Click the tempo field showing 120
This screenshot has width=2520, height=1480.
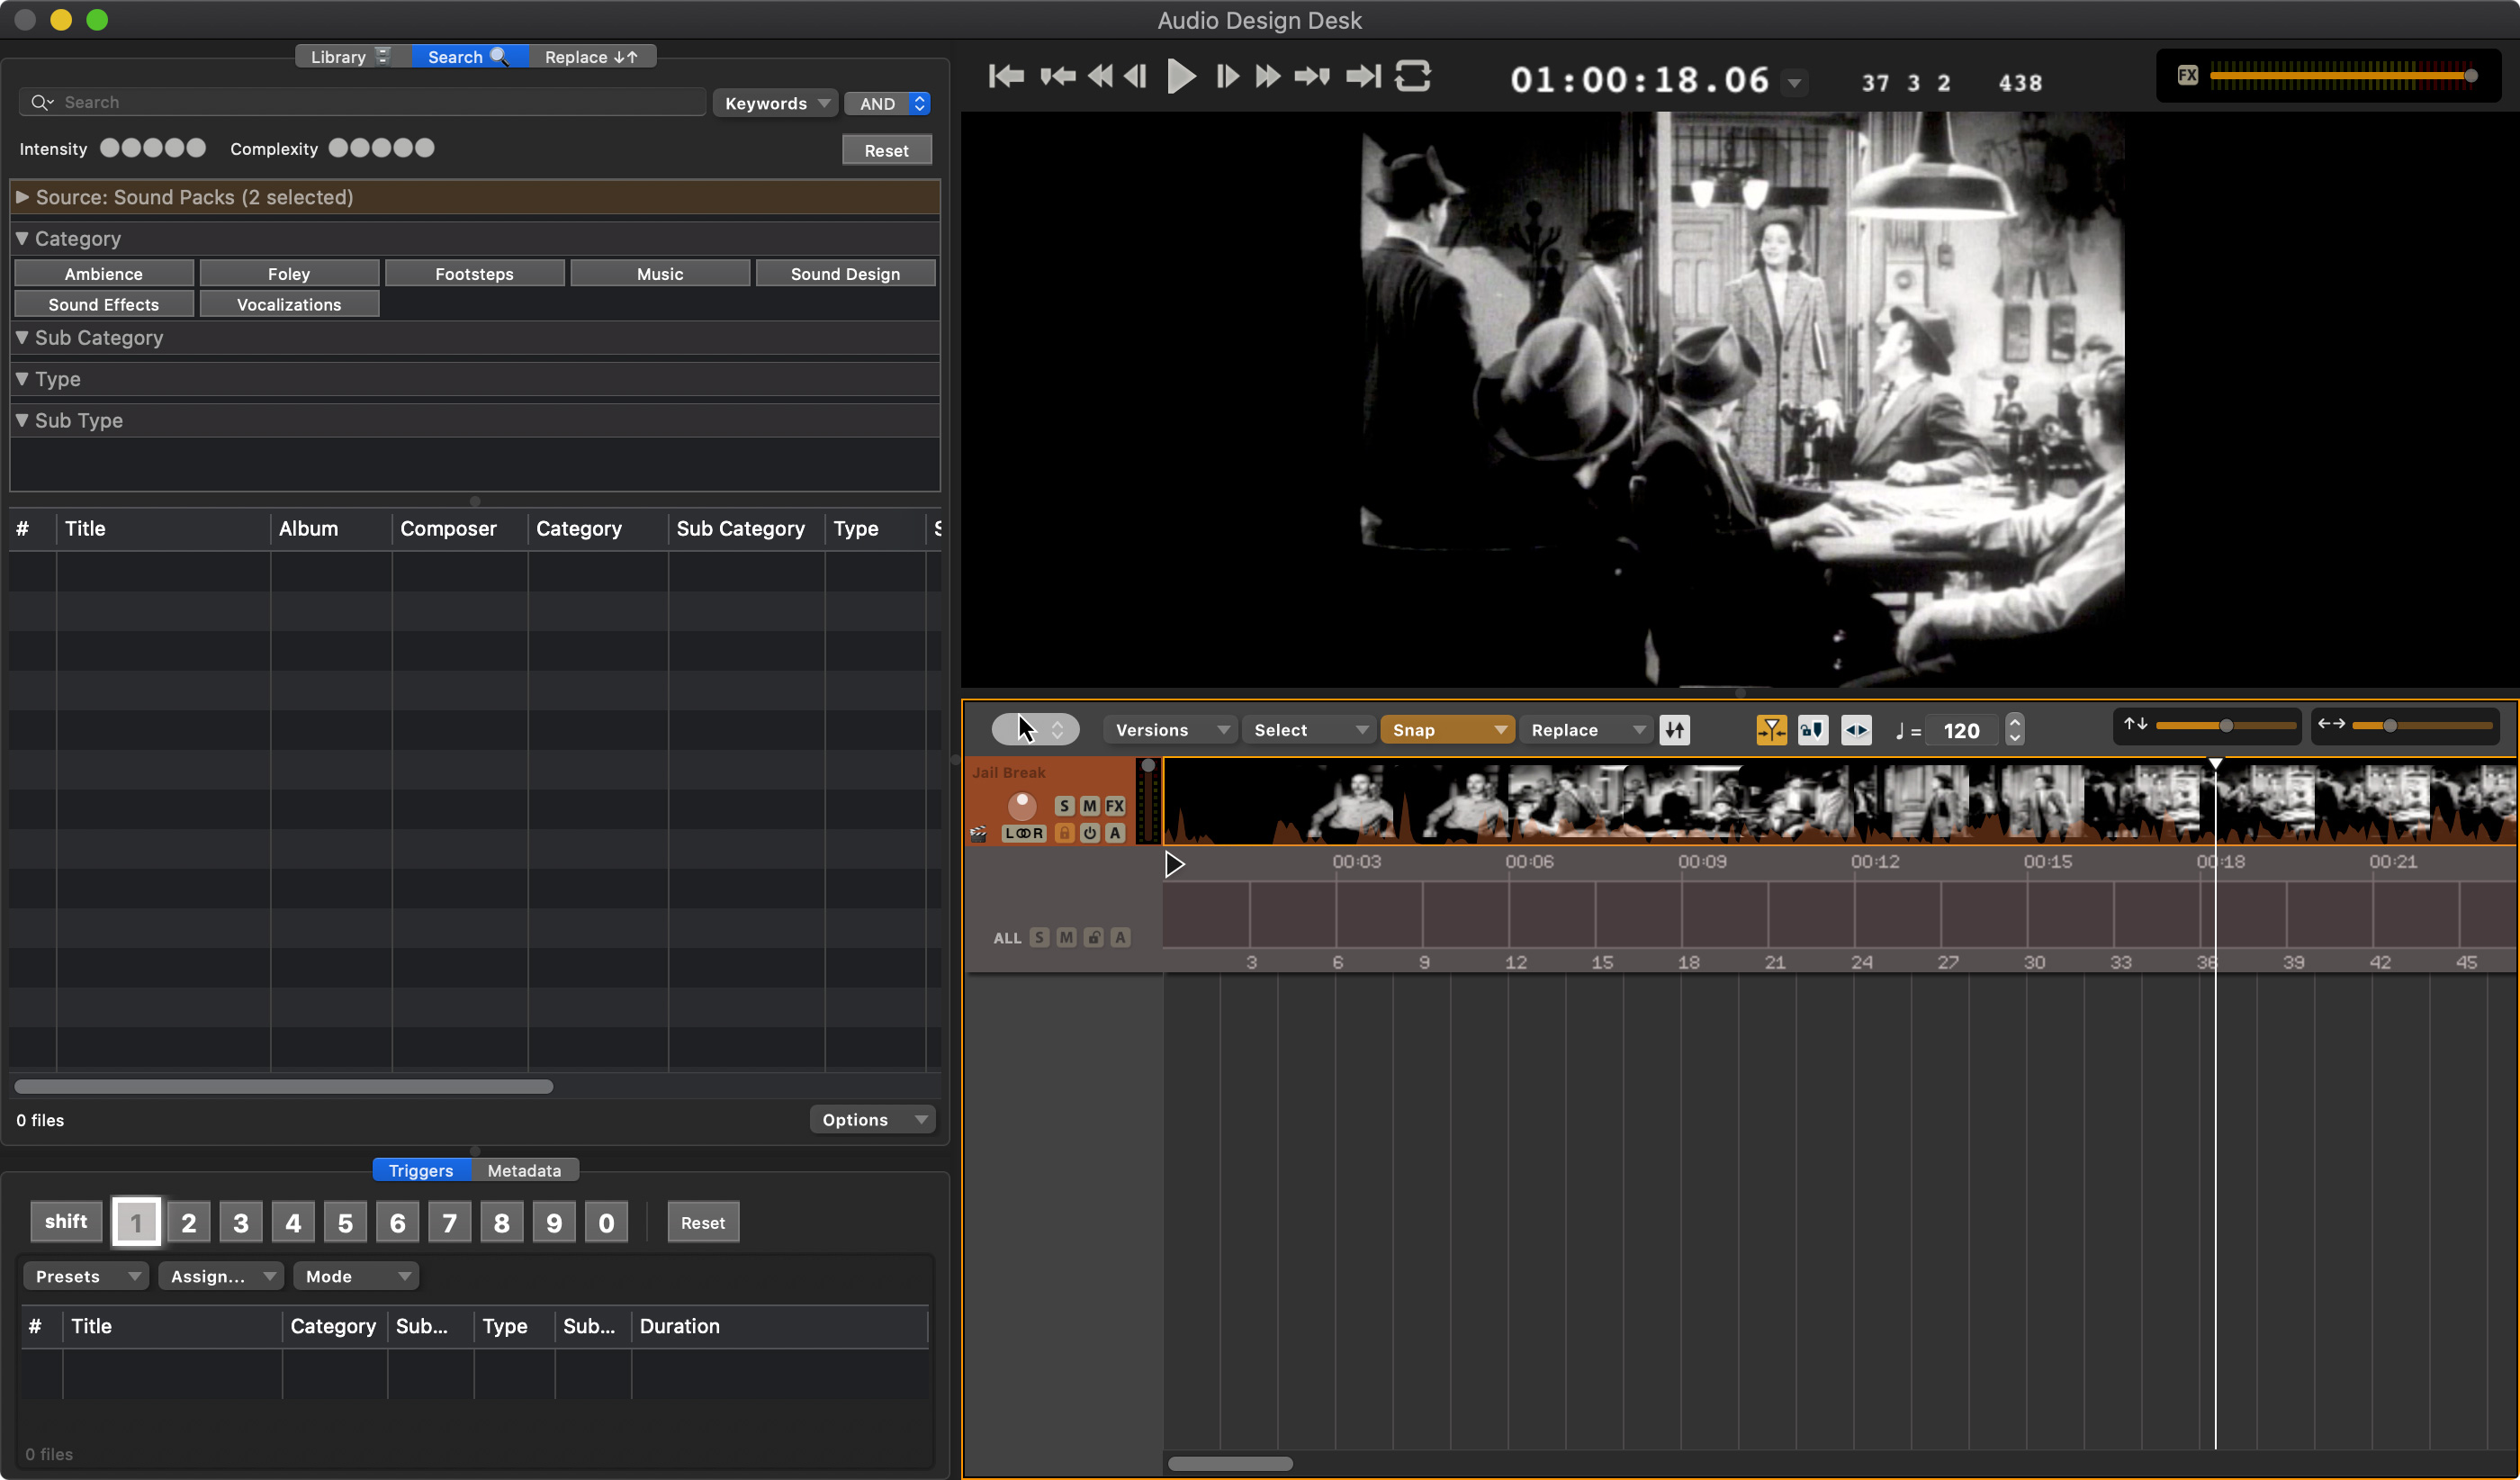click(1961, 731)
